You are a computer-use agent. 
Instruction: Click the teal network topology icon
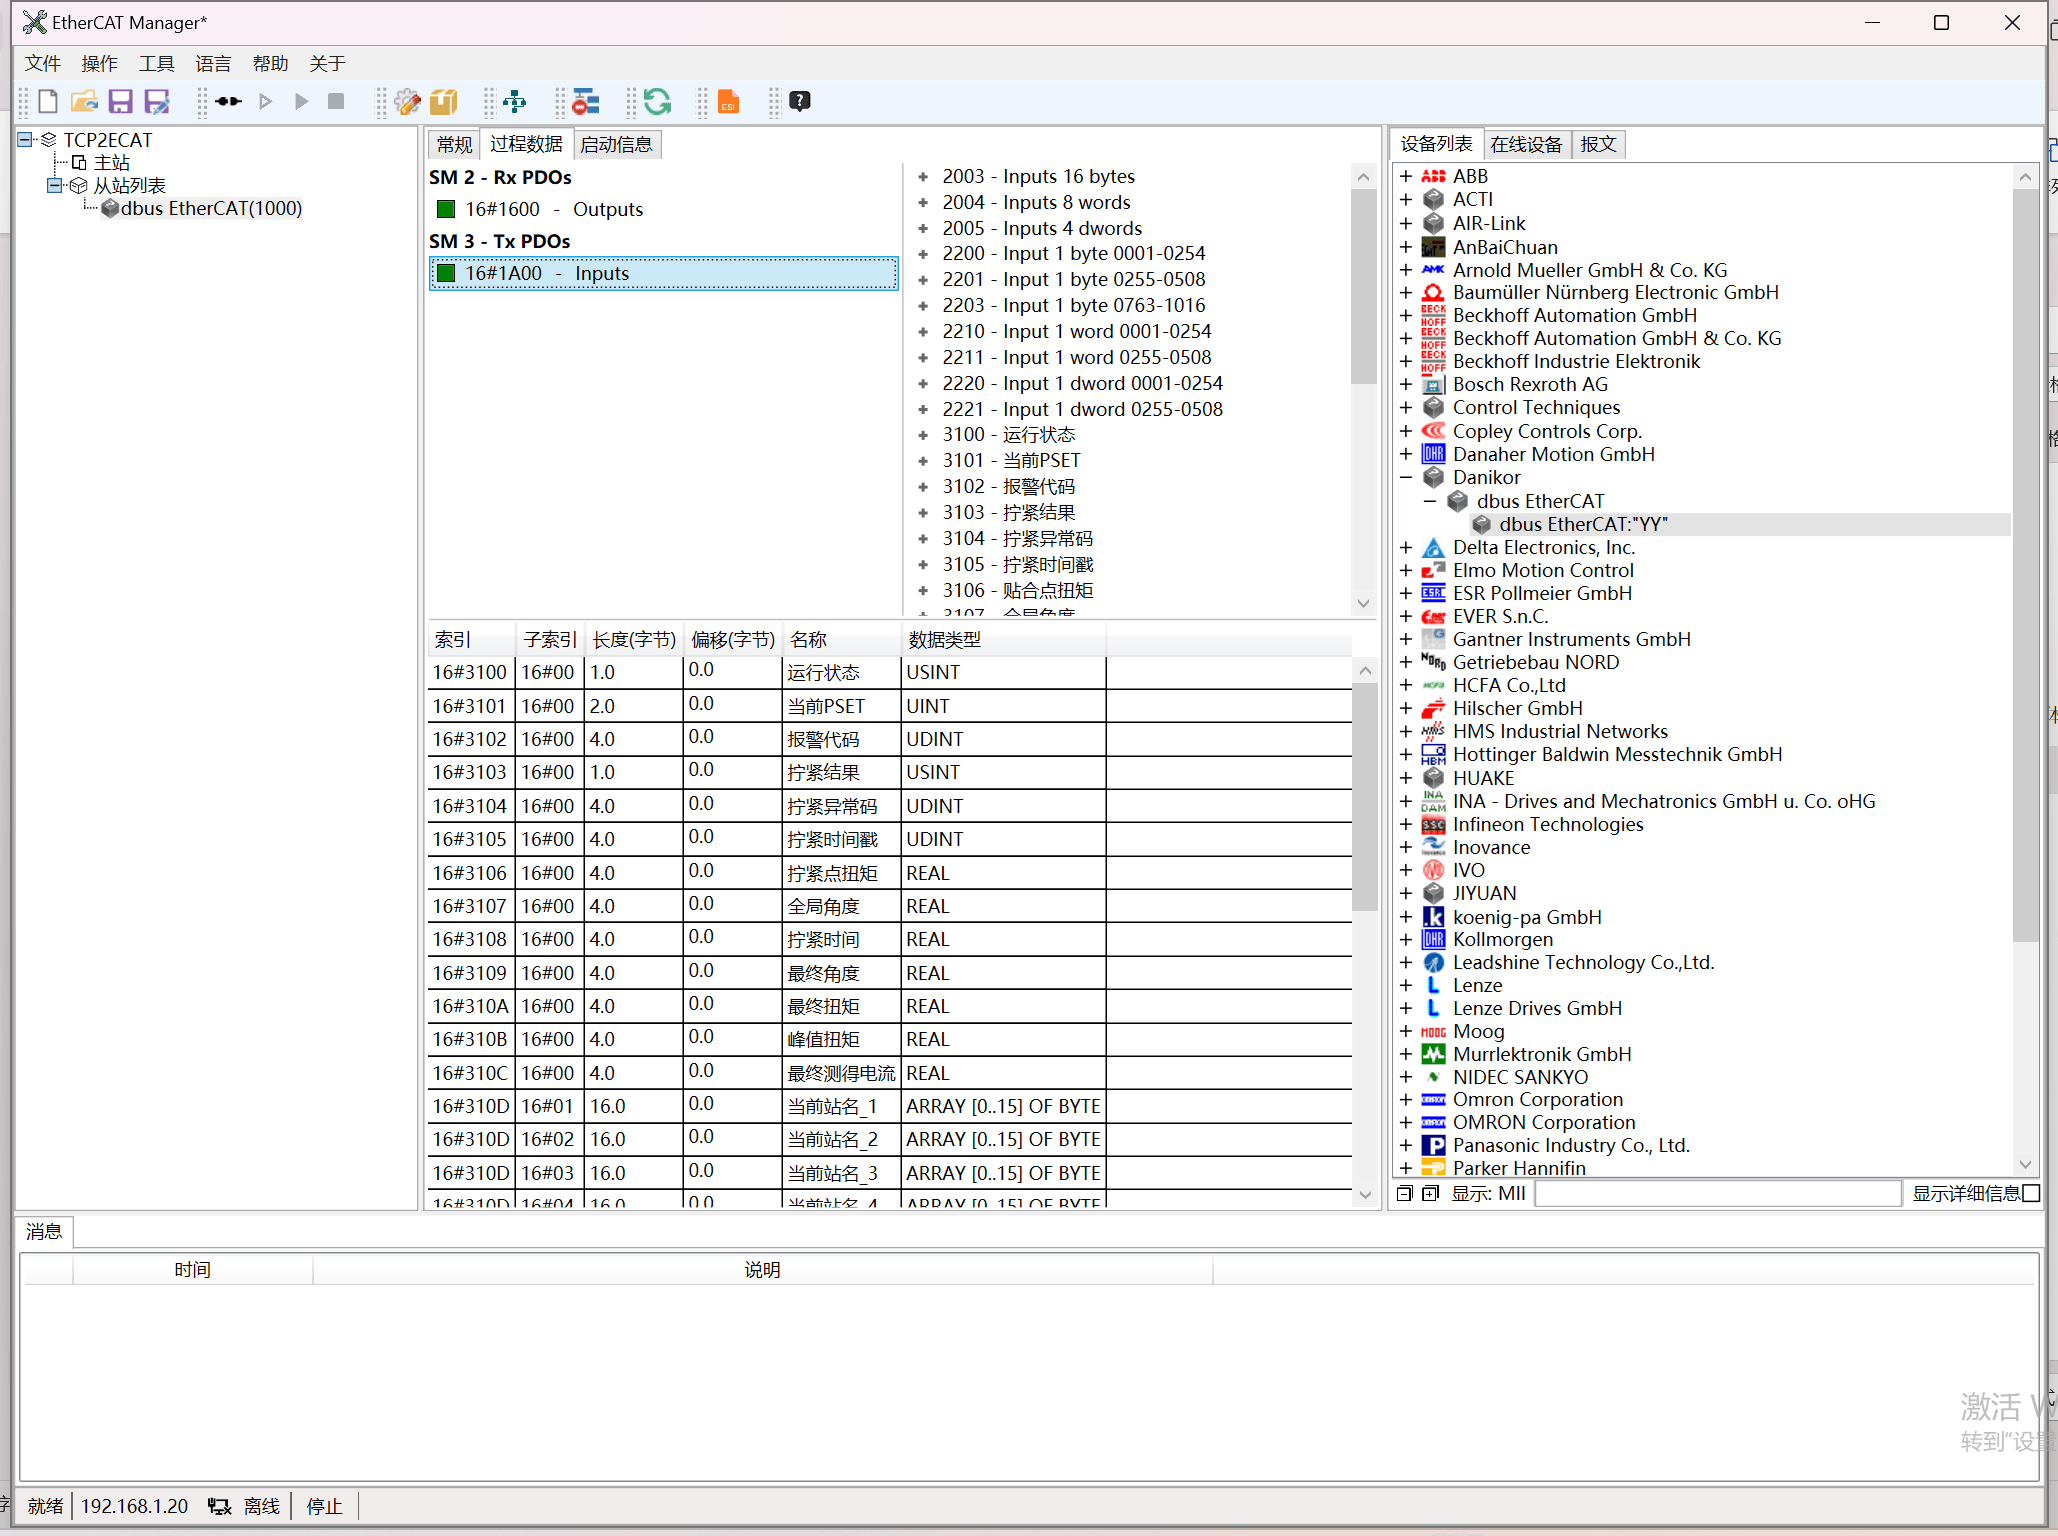514,101
